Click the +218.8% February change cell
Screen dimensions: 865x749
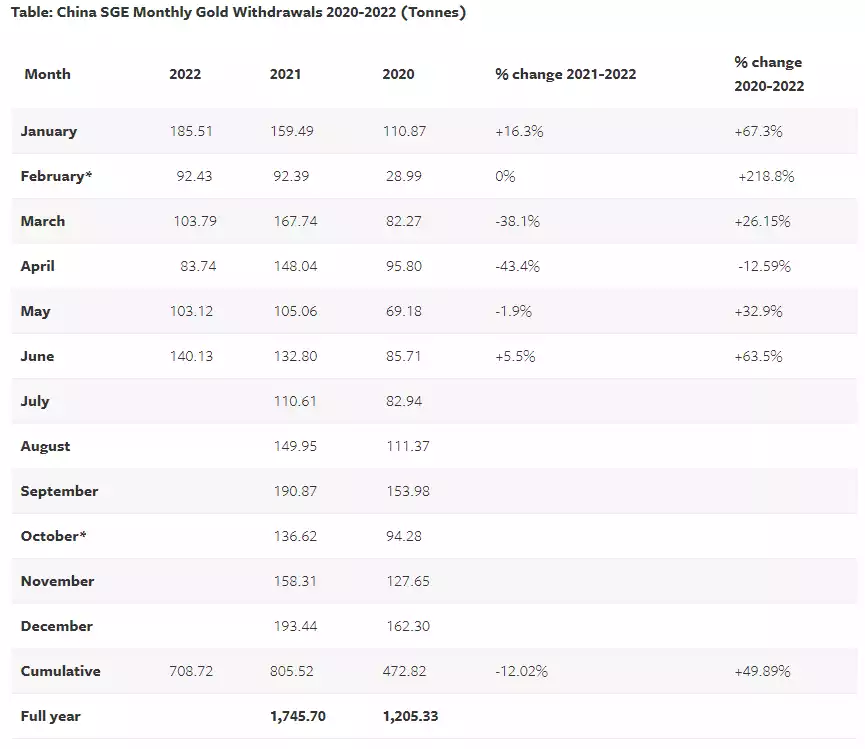[766, 176]
